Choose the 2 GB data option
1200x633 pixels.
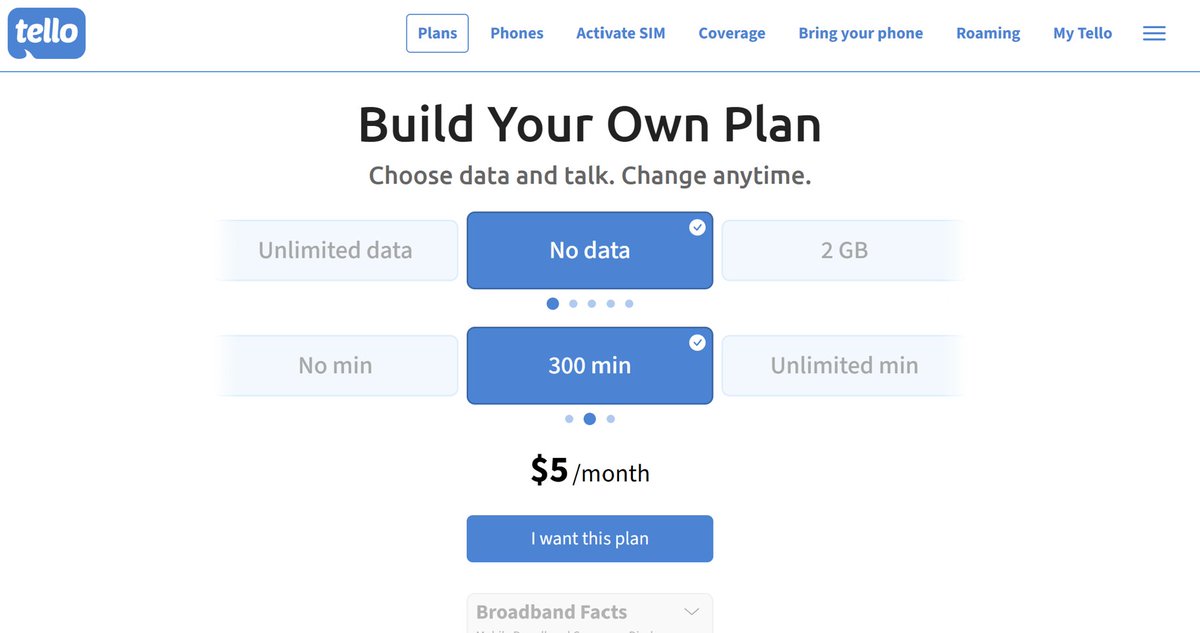coord(843,250)
